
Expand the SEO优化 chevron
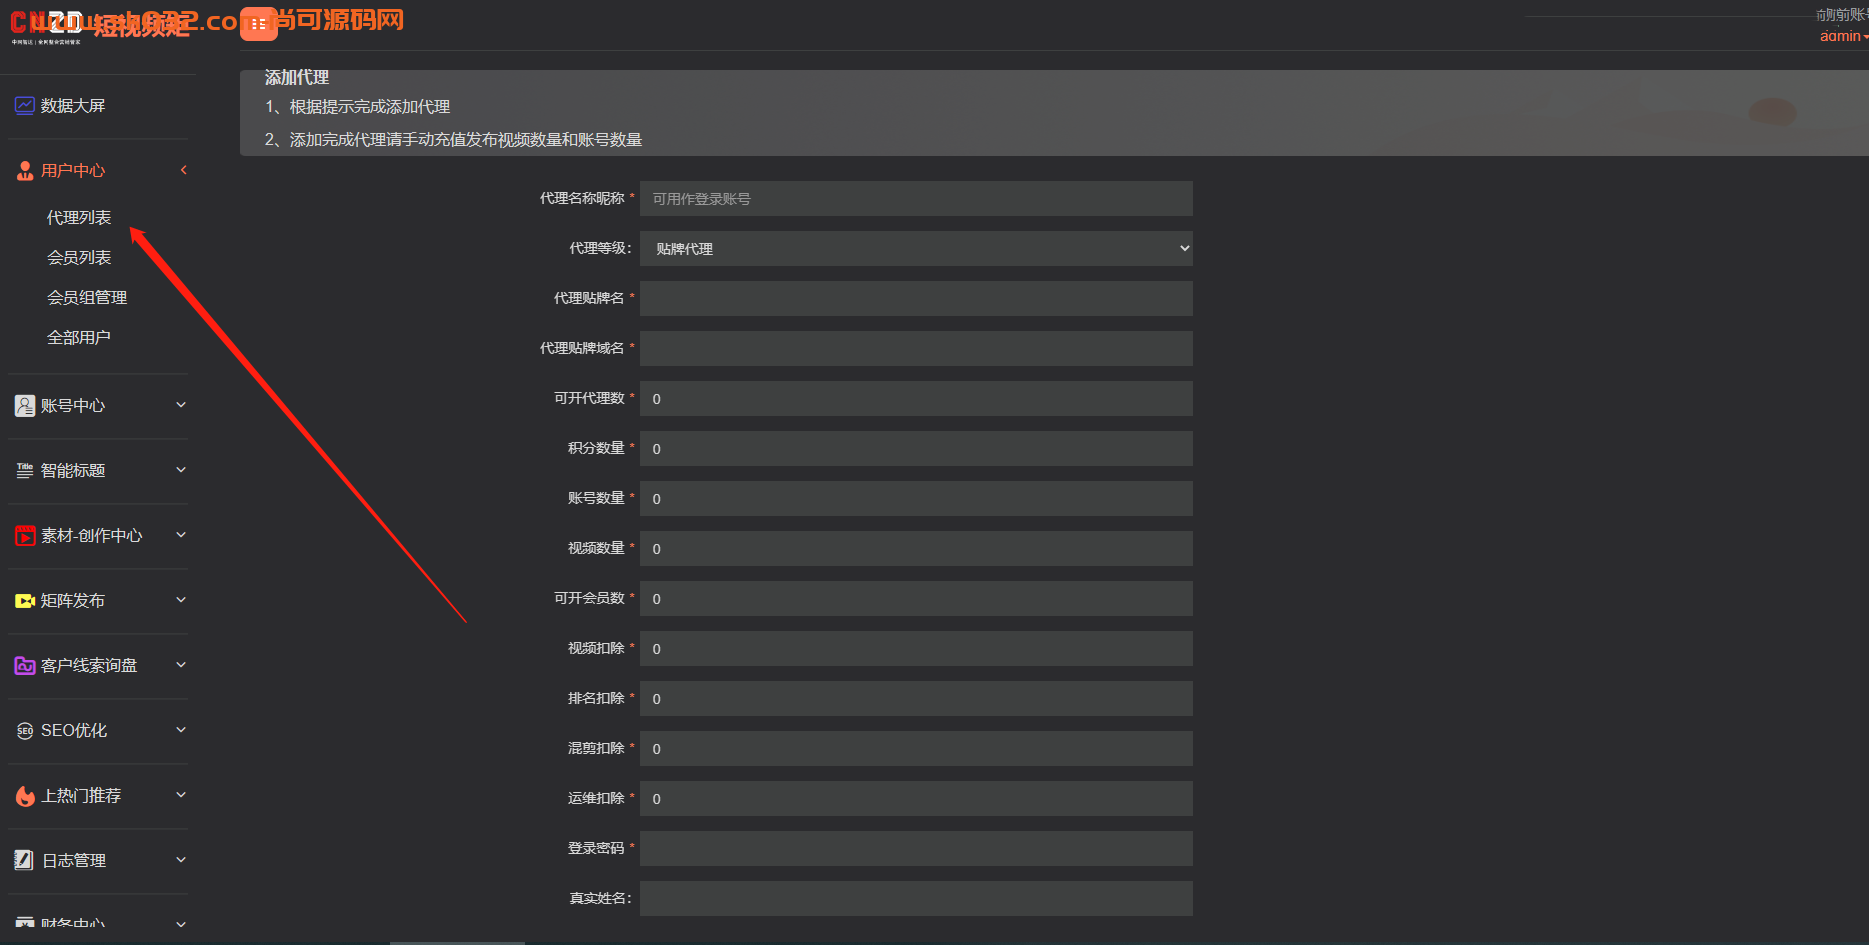pyautogui.click(x=181, y=730)
